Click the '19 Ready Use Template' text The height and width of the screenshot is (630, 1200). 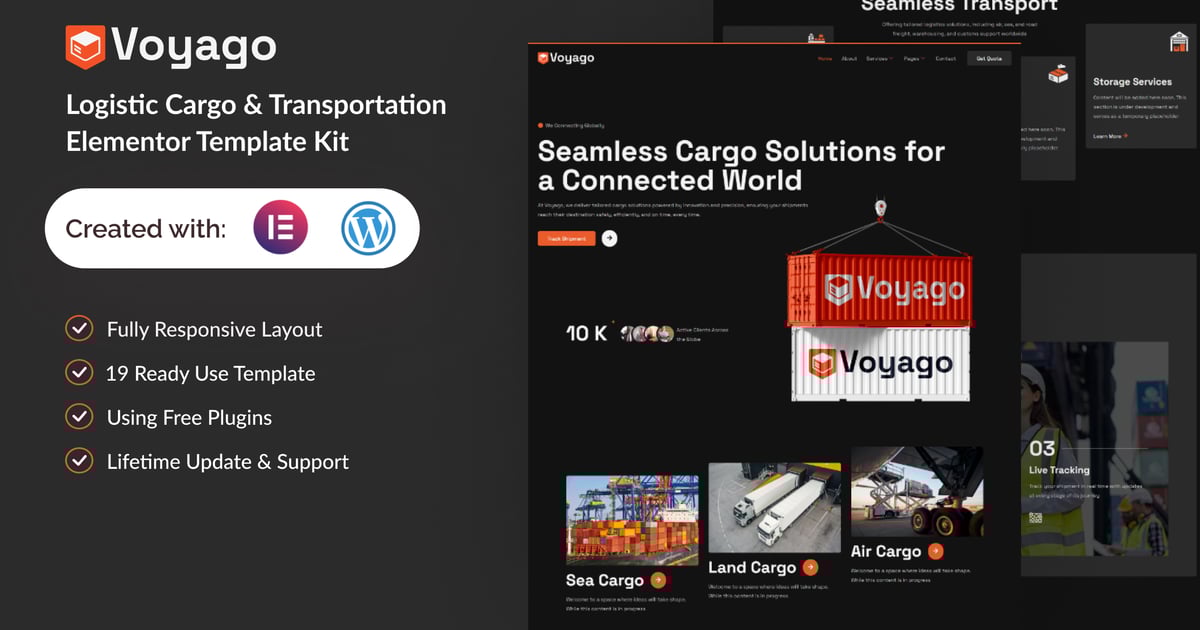pyautogui.click(x=210, y=373)
